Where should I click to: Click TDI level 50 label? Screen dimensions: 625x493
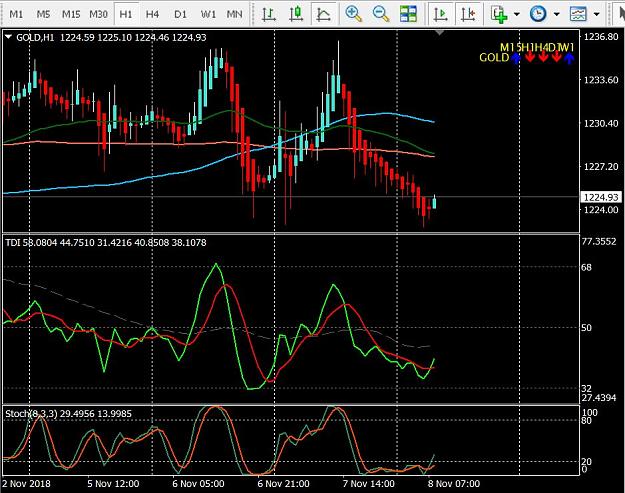coord(586,328)
